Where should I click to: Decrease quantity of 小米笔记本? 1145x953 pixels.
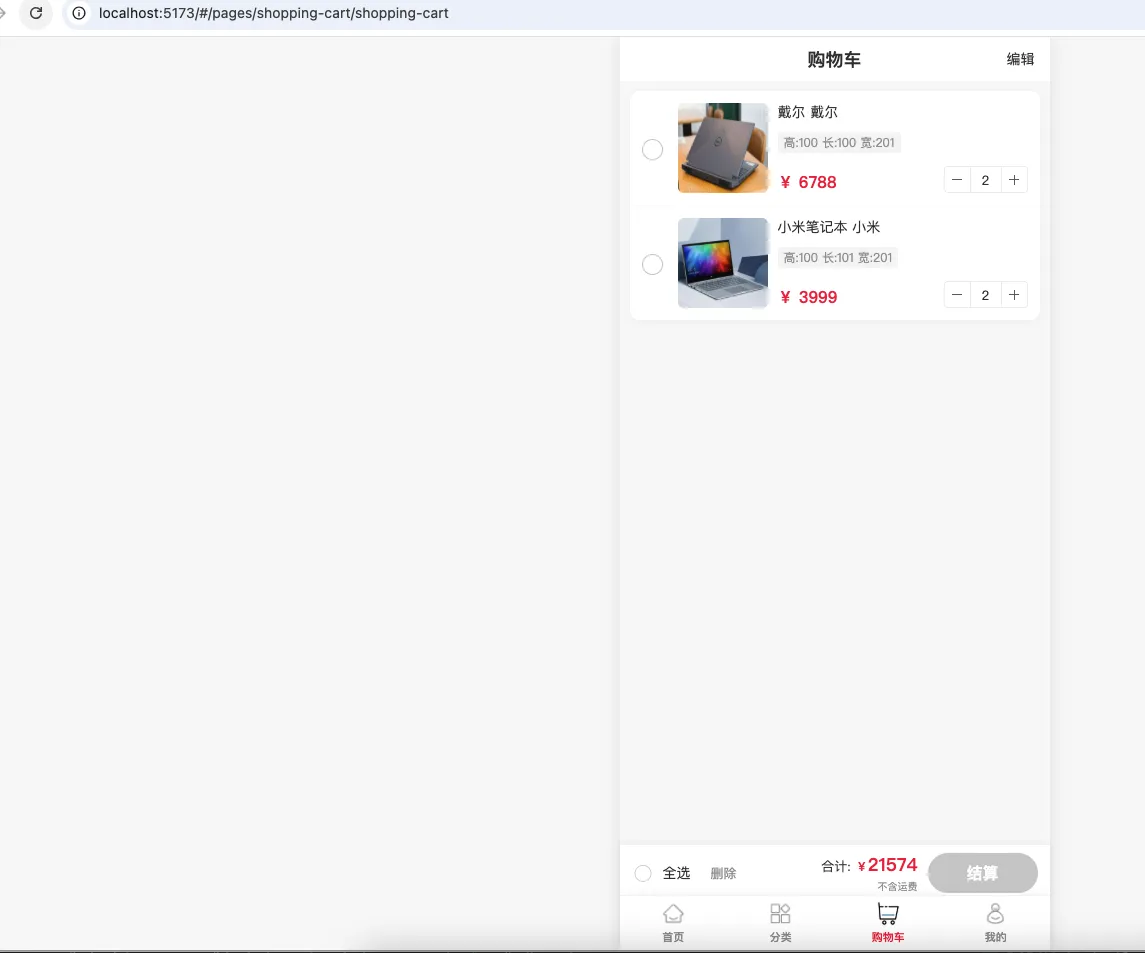point(957,295)
